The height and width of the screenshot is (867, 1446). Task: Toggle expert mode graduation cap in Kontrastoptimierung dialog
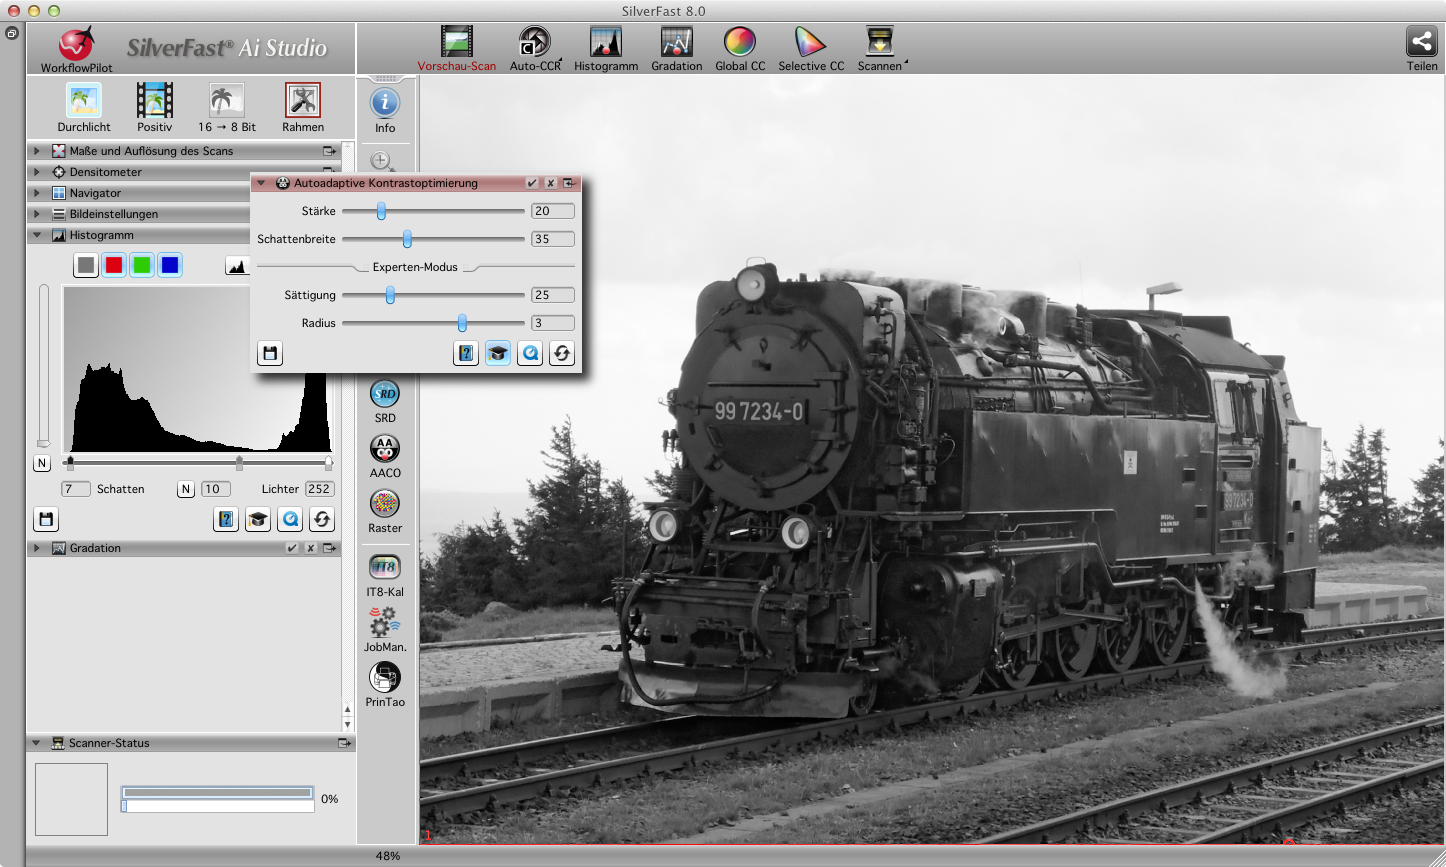[x=498, y=353]
